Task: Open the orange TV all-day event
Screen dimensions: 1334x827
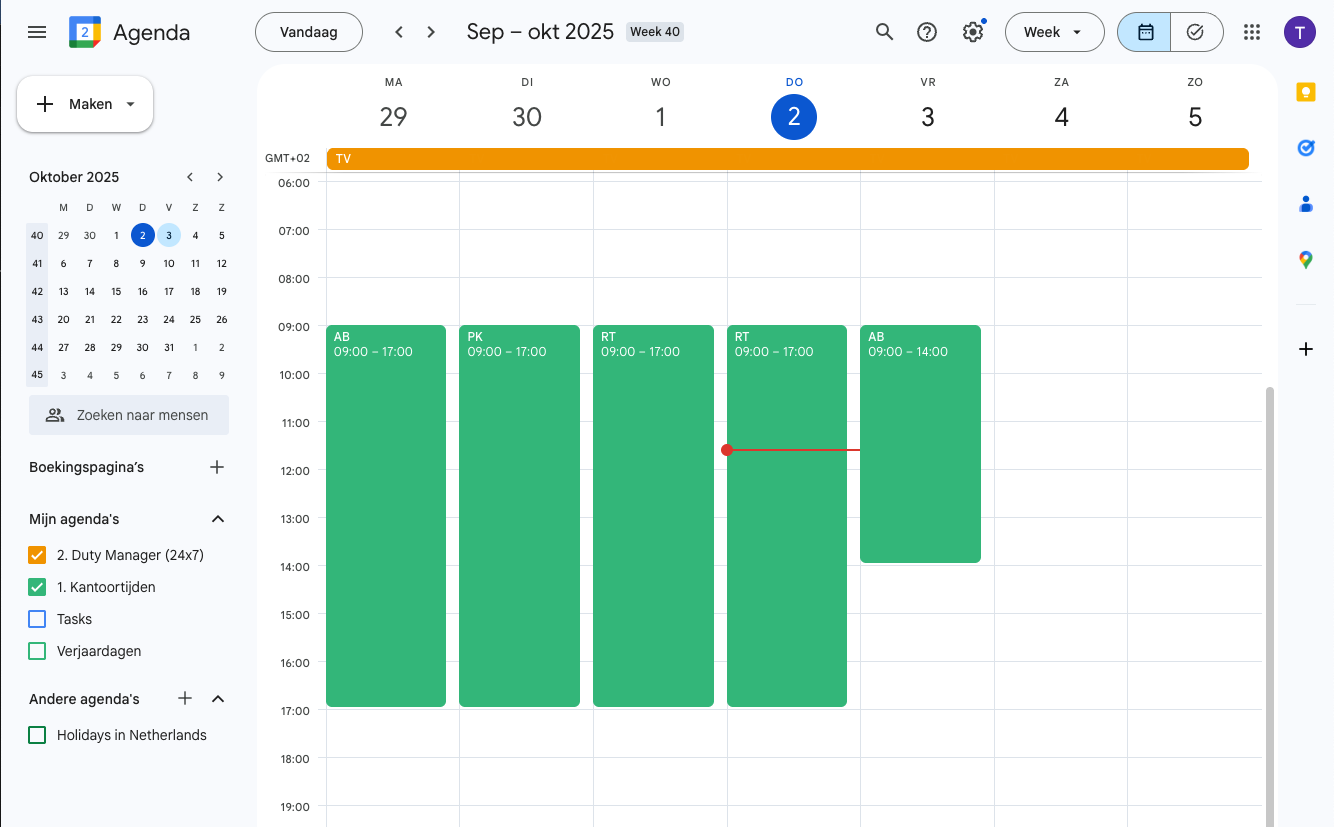Action: 787,159
